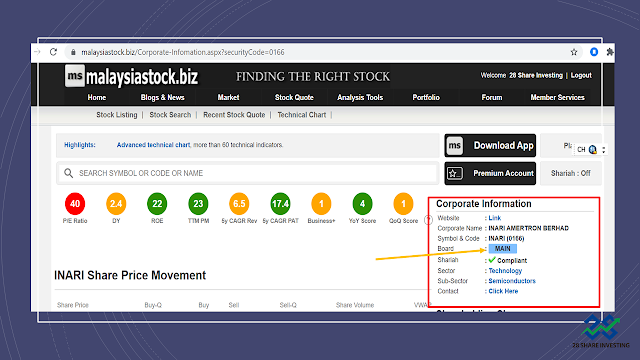Open the Stock Quote menu
The width and height of the screenshot is (640, 360).
click(x=294, y=98)
